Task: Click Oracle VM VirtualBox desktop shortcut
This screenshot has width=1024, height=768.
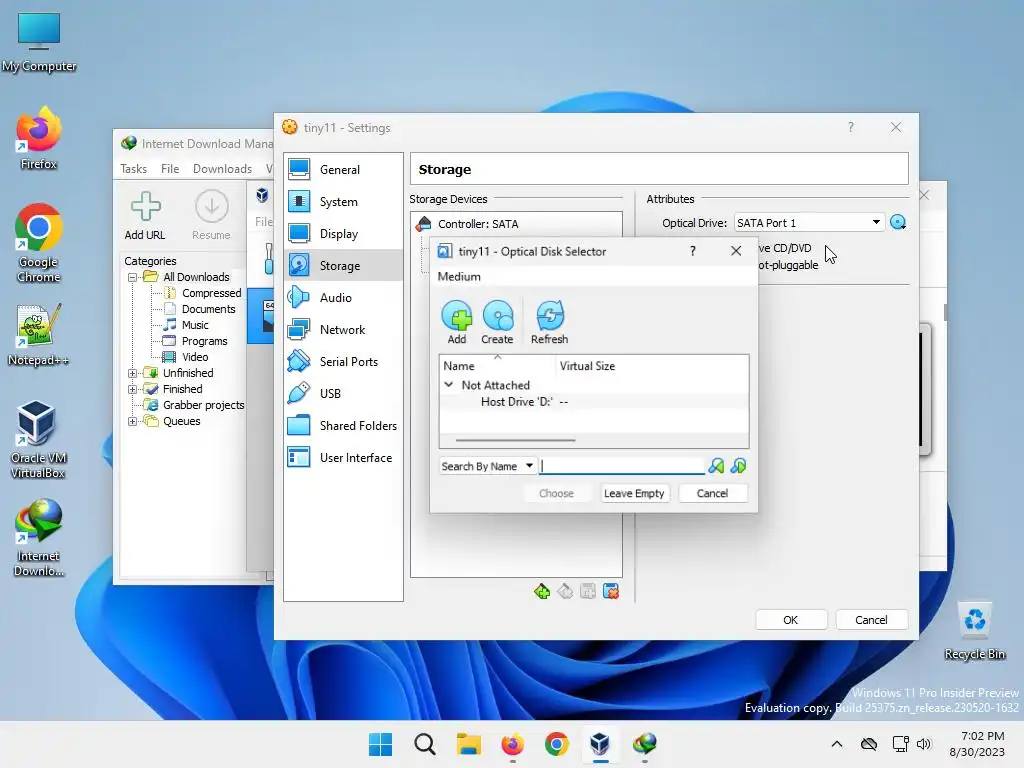Action: click(39, 439)
